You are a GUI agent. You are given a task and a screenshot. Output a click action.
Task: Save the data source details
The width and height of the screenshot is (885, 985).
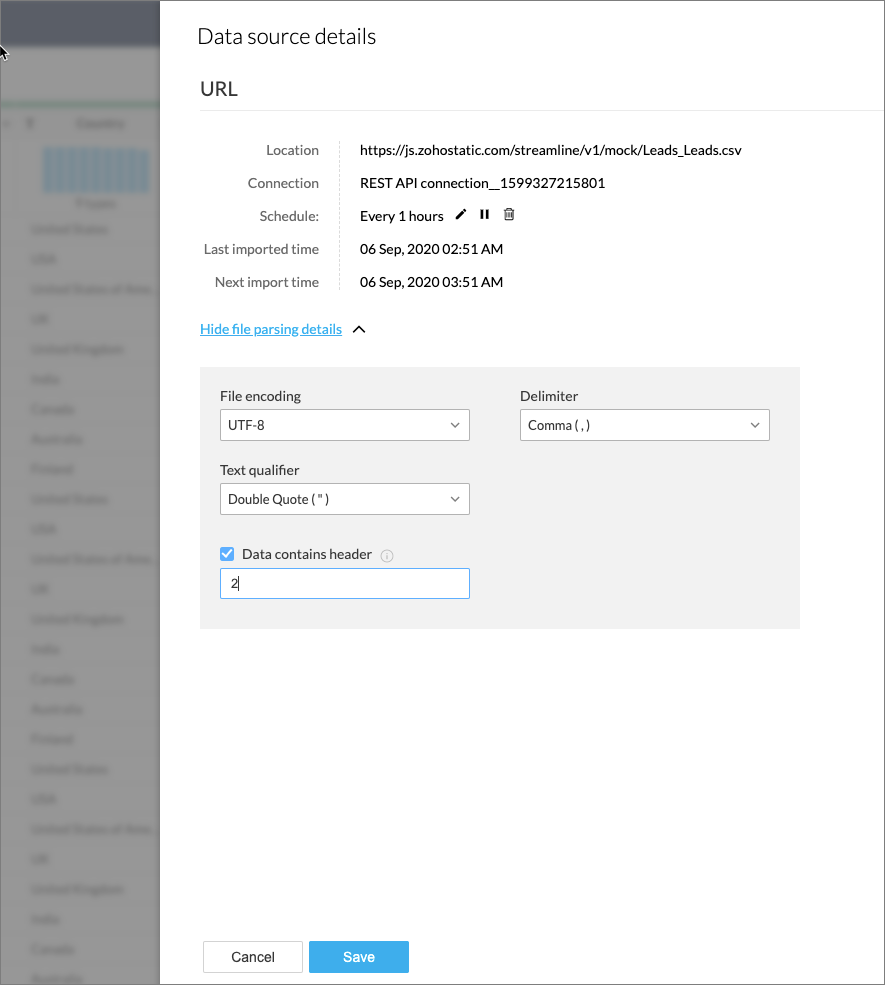pos(359,957)
